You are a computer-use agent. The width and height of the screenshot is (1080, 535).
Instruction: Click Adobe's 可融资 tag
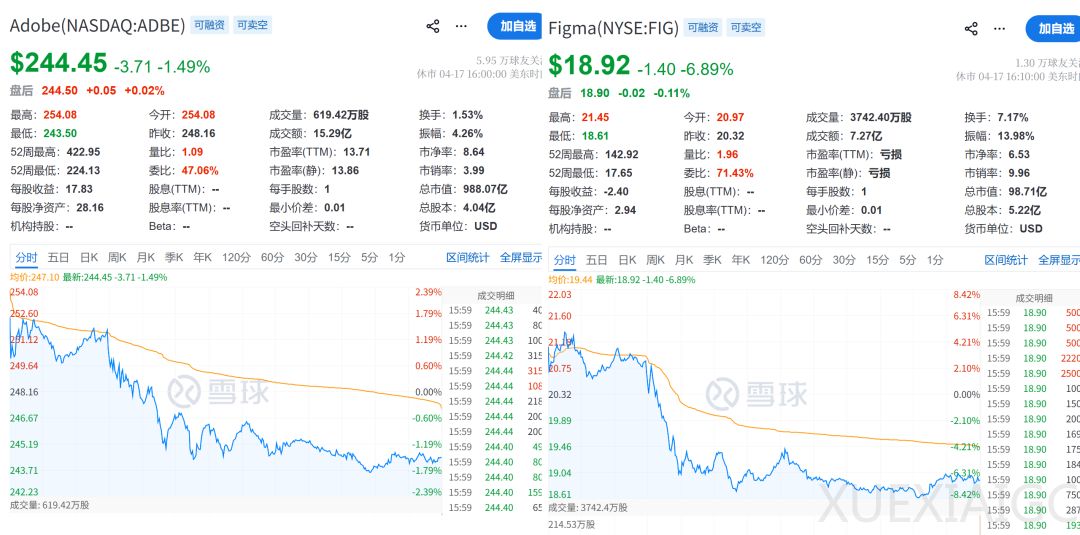pos(209,25)
